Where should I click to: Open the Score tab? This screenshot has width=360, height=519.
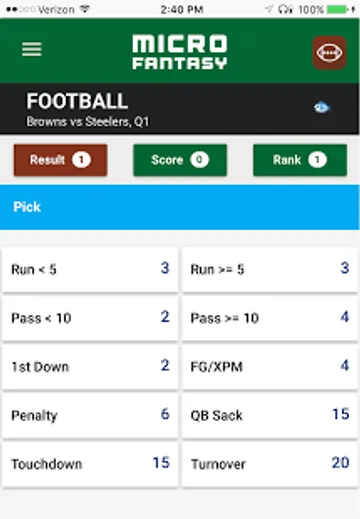180,160
